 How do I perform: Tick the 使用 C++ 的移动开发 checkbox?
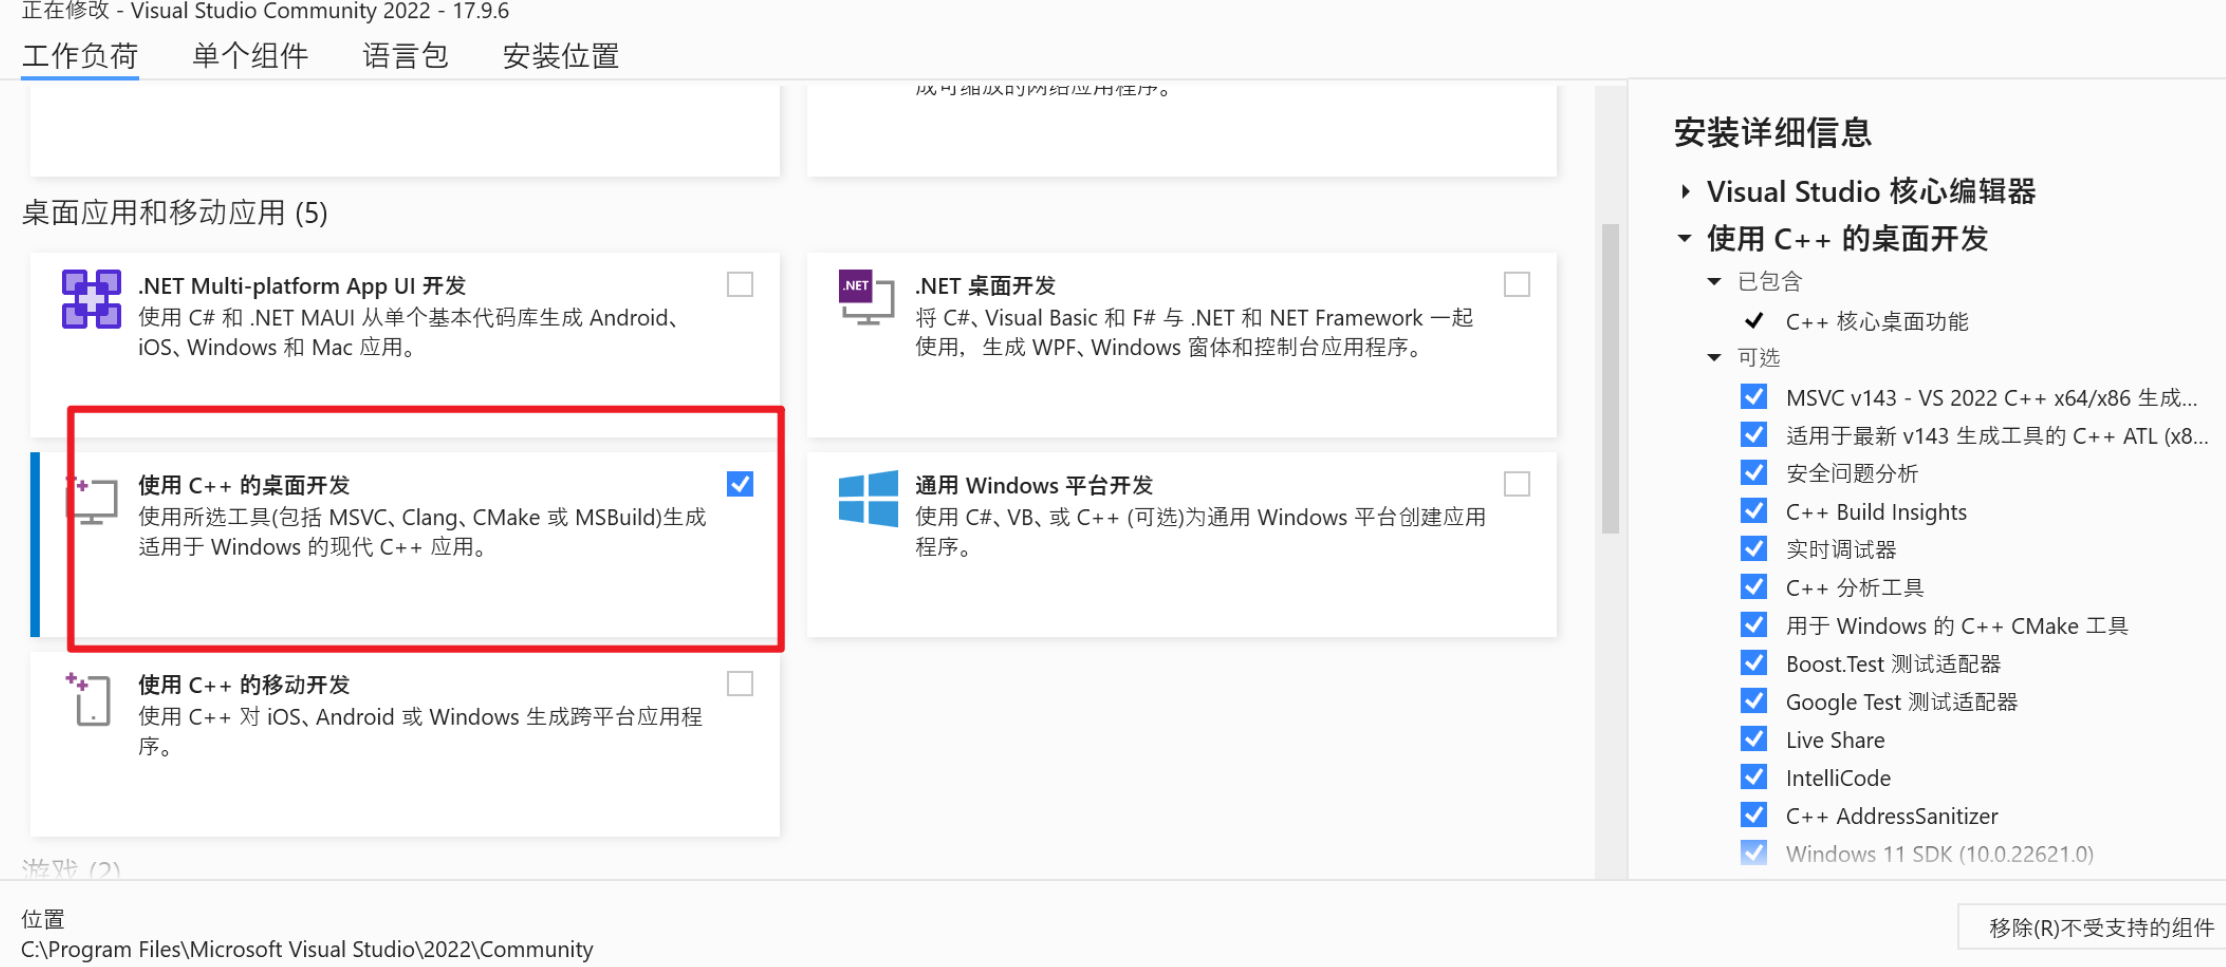coord(740,684)
